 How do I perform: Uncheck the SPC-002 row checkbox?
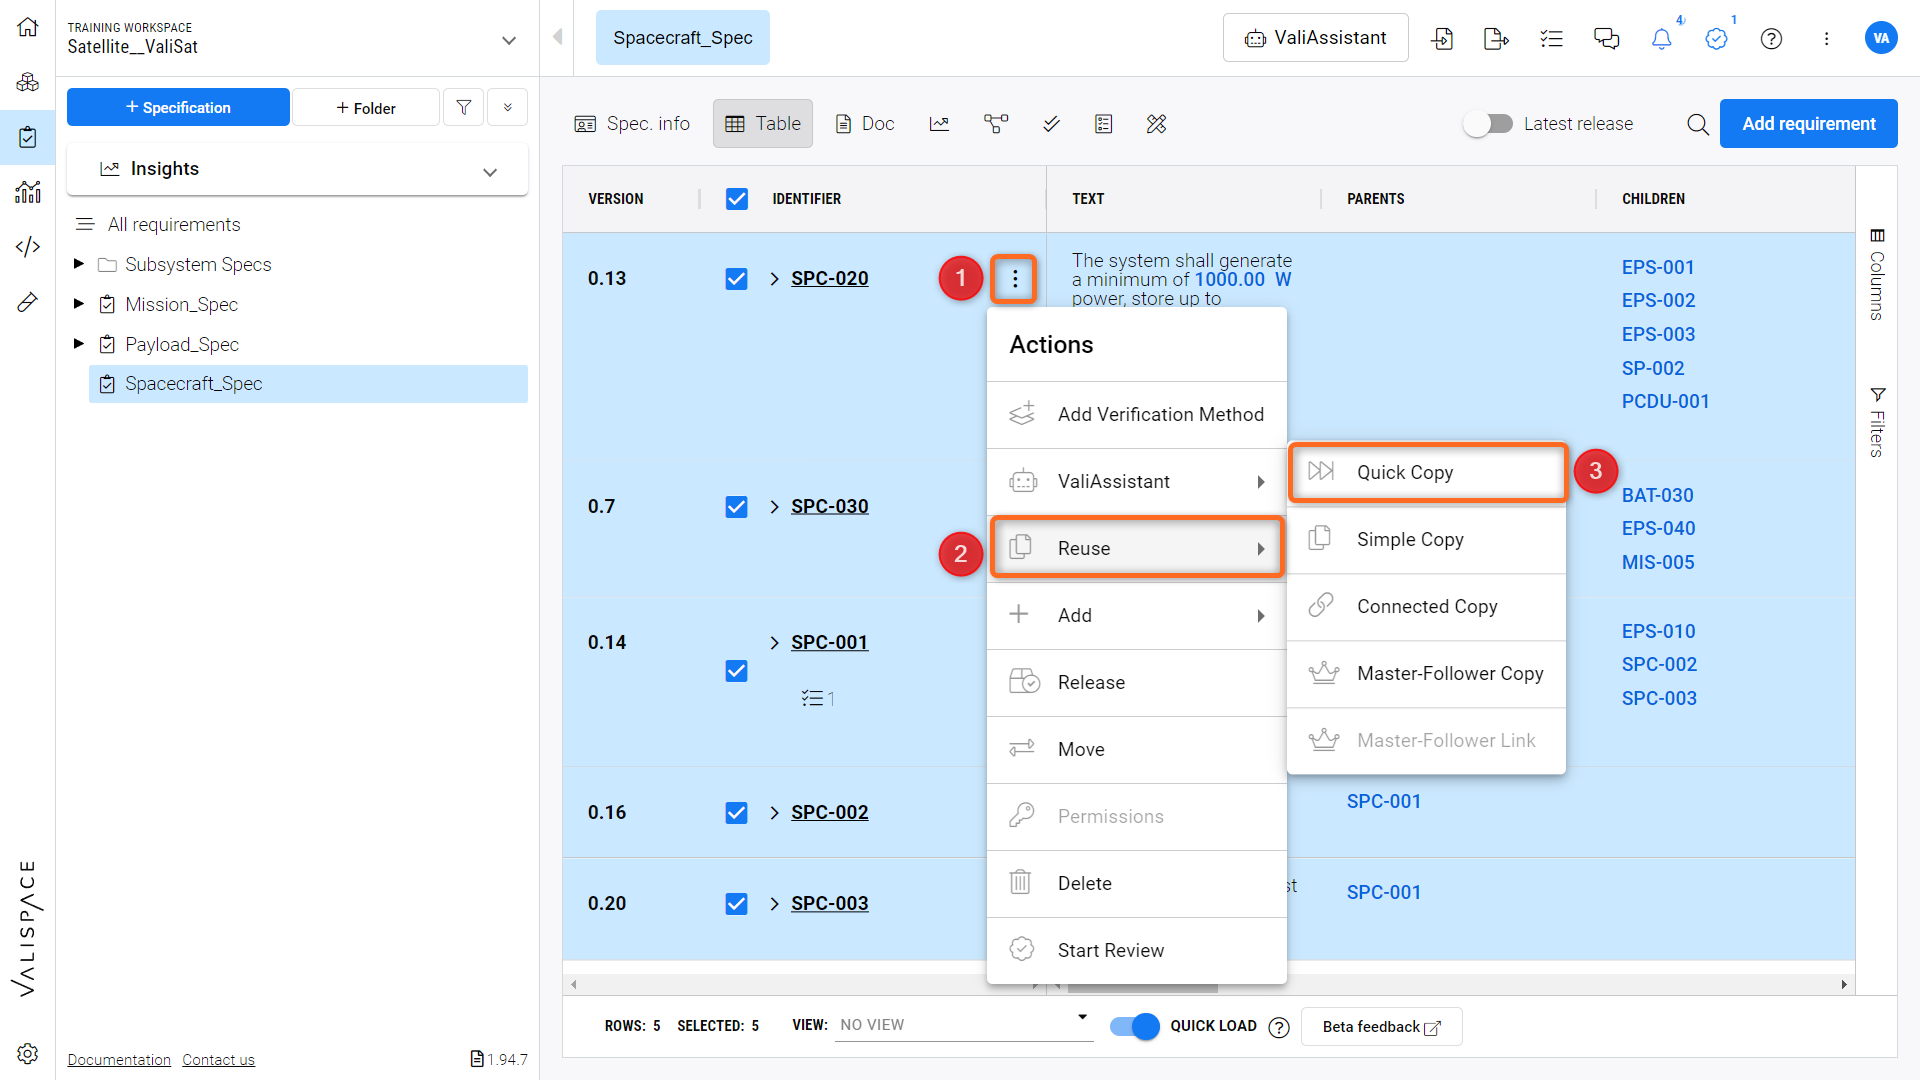pos(737,813)
